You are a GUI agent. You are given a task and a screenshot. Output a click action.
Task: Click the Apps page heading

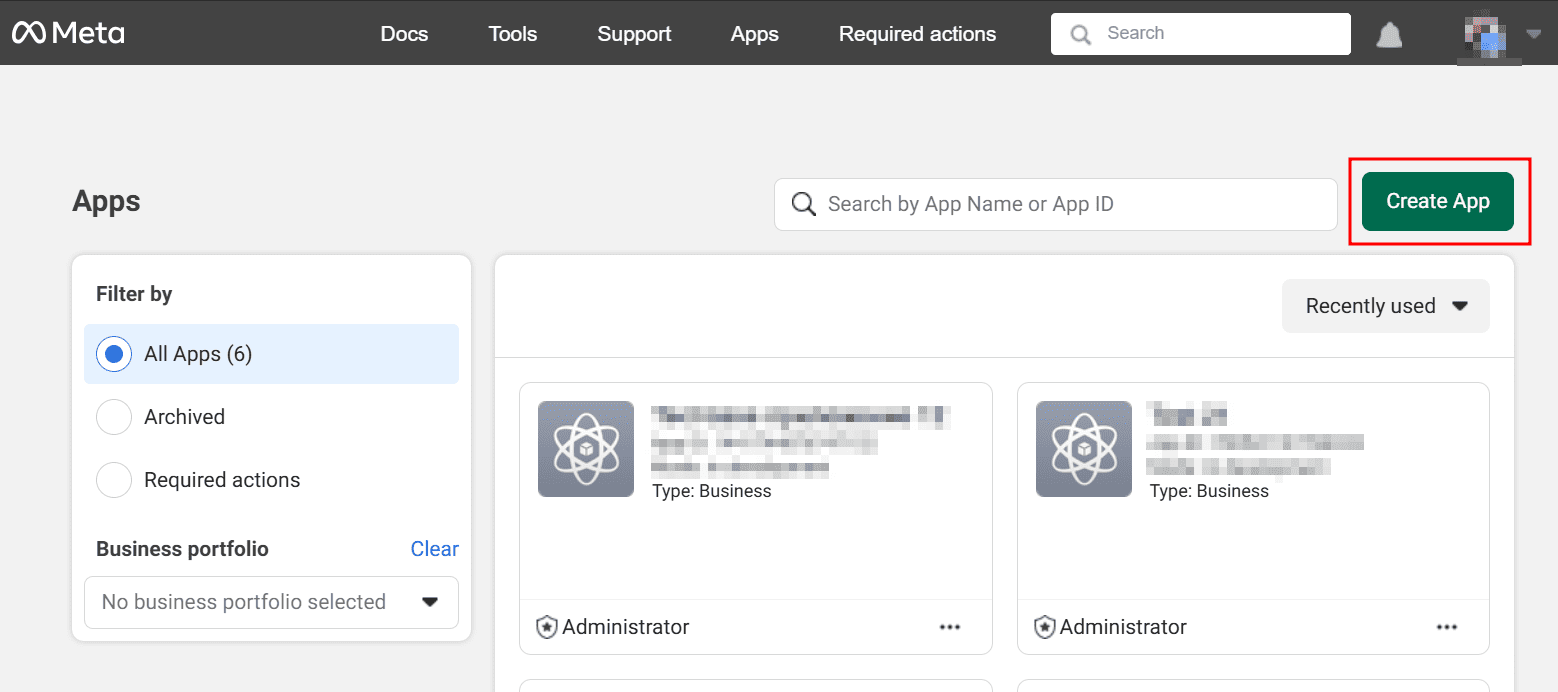click(x=106, y=201)
